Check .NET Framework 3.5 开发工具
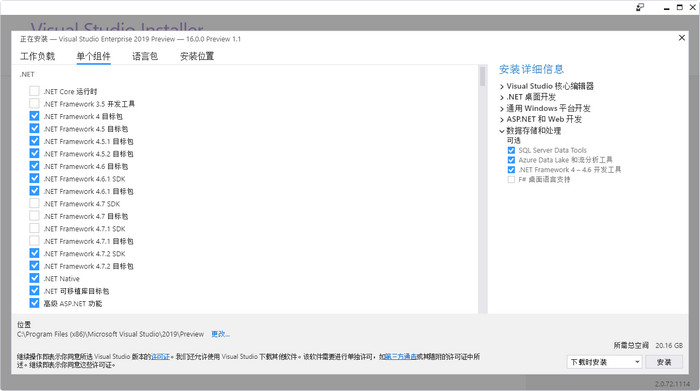This screenshot has width=700, height=391. pyautogui.click(x=34, y=104)
